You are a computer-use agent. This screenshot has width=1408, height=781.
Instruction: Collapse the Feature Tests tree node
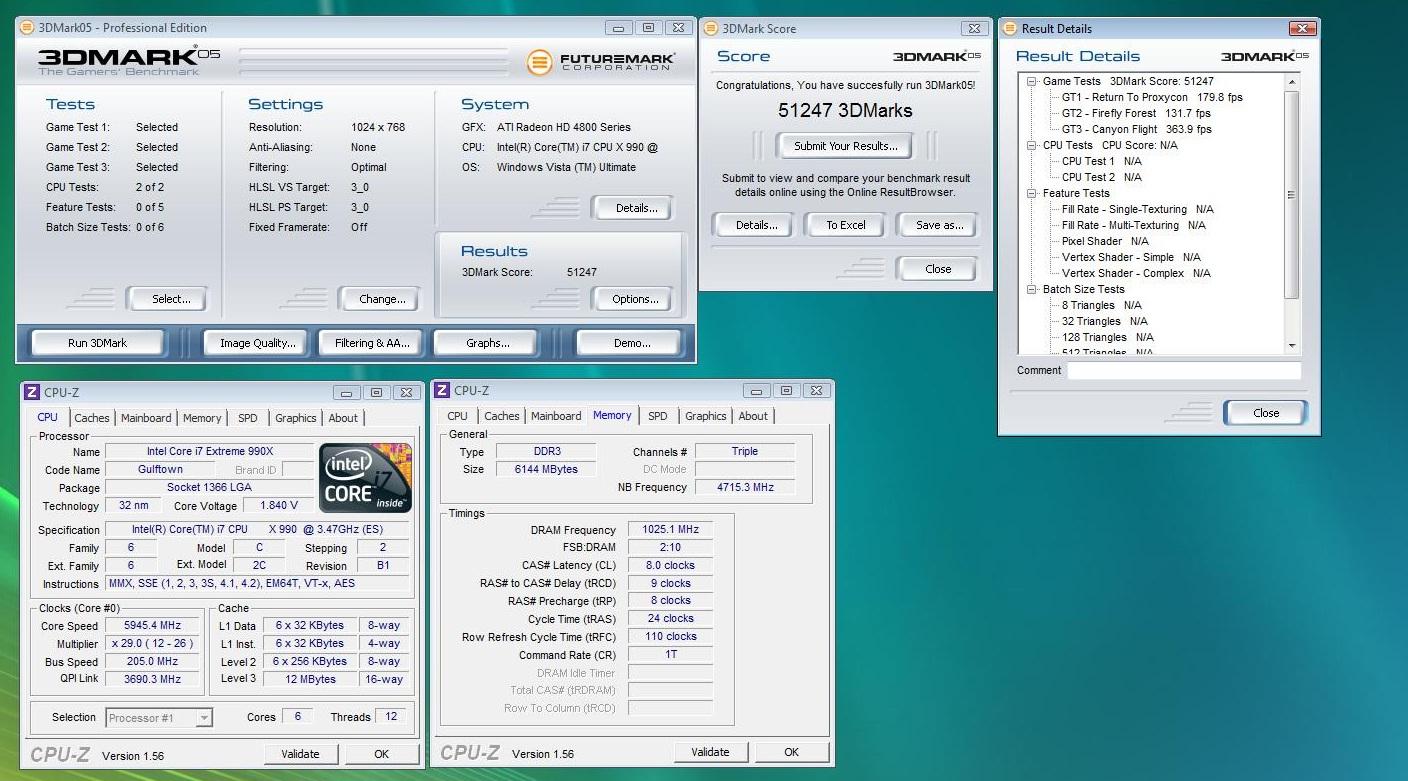pos(1032,194)
